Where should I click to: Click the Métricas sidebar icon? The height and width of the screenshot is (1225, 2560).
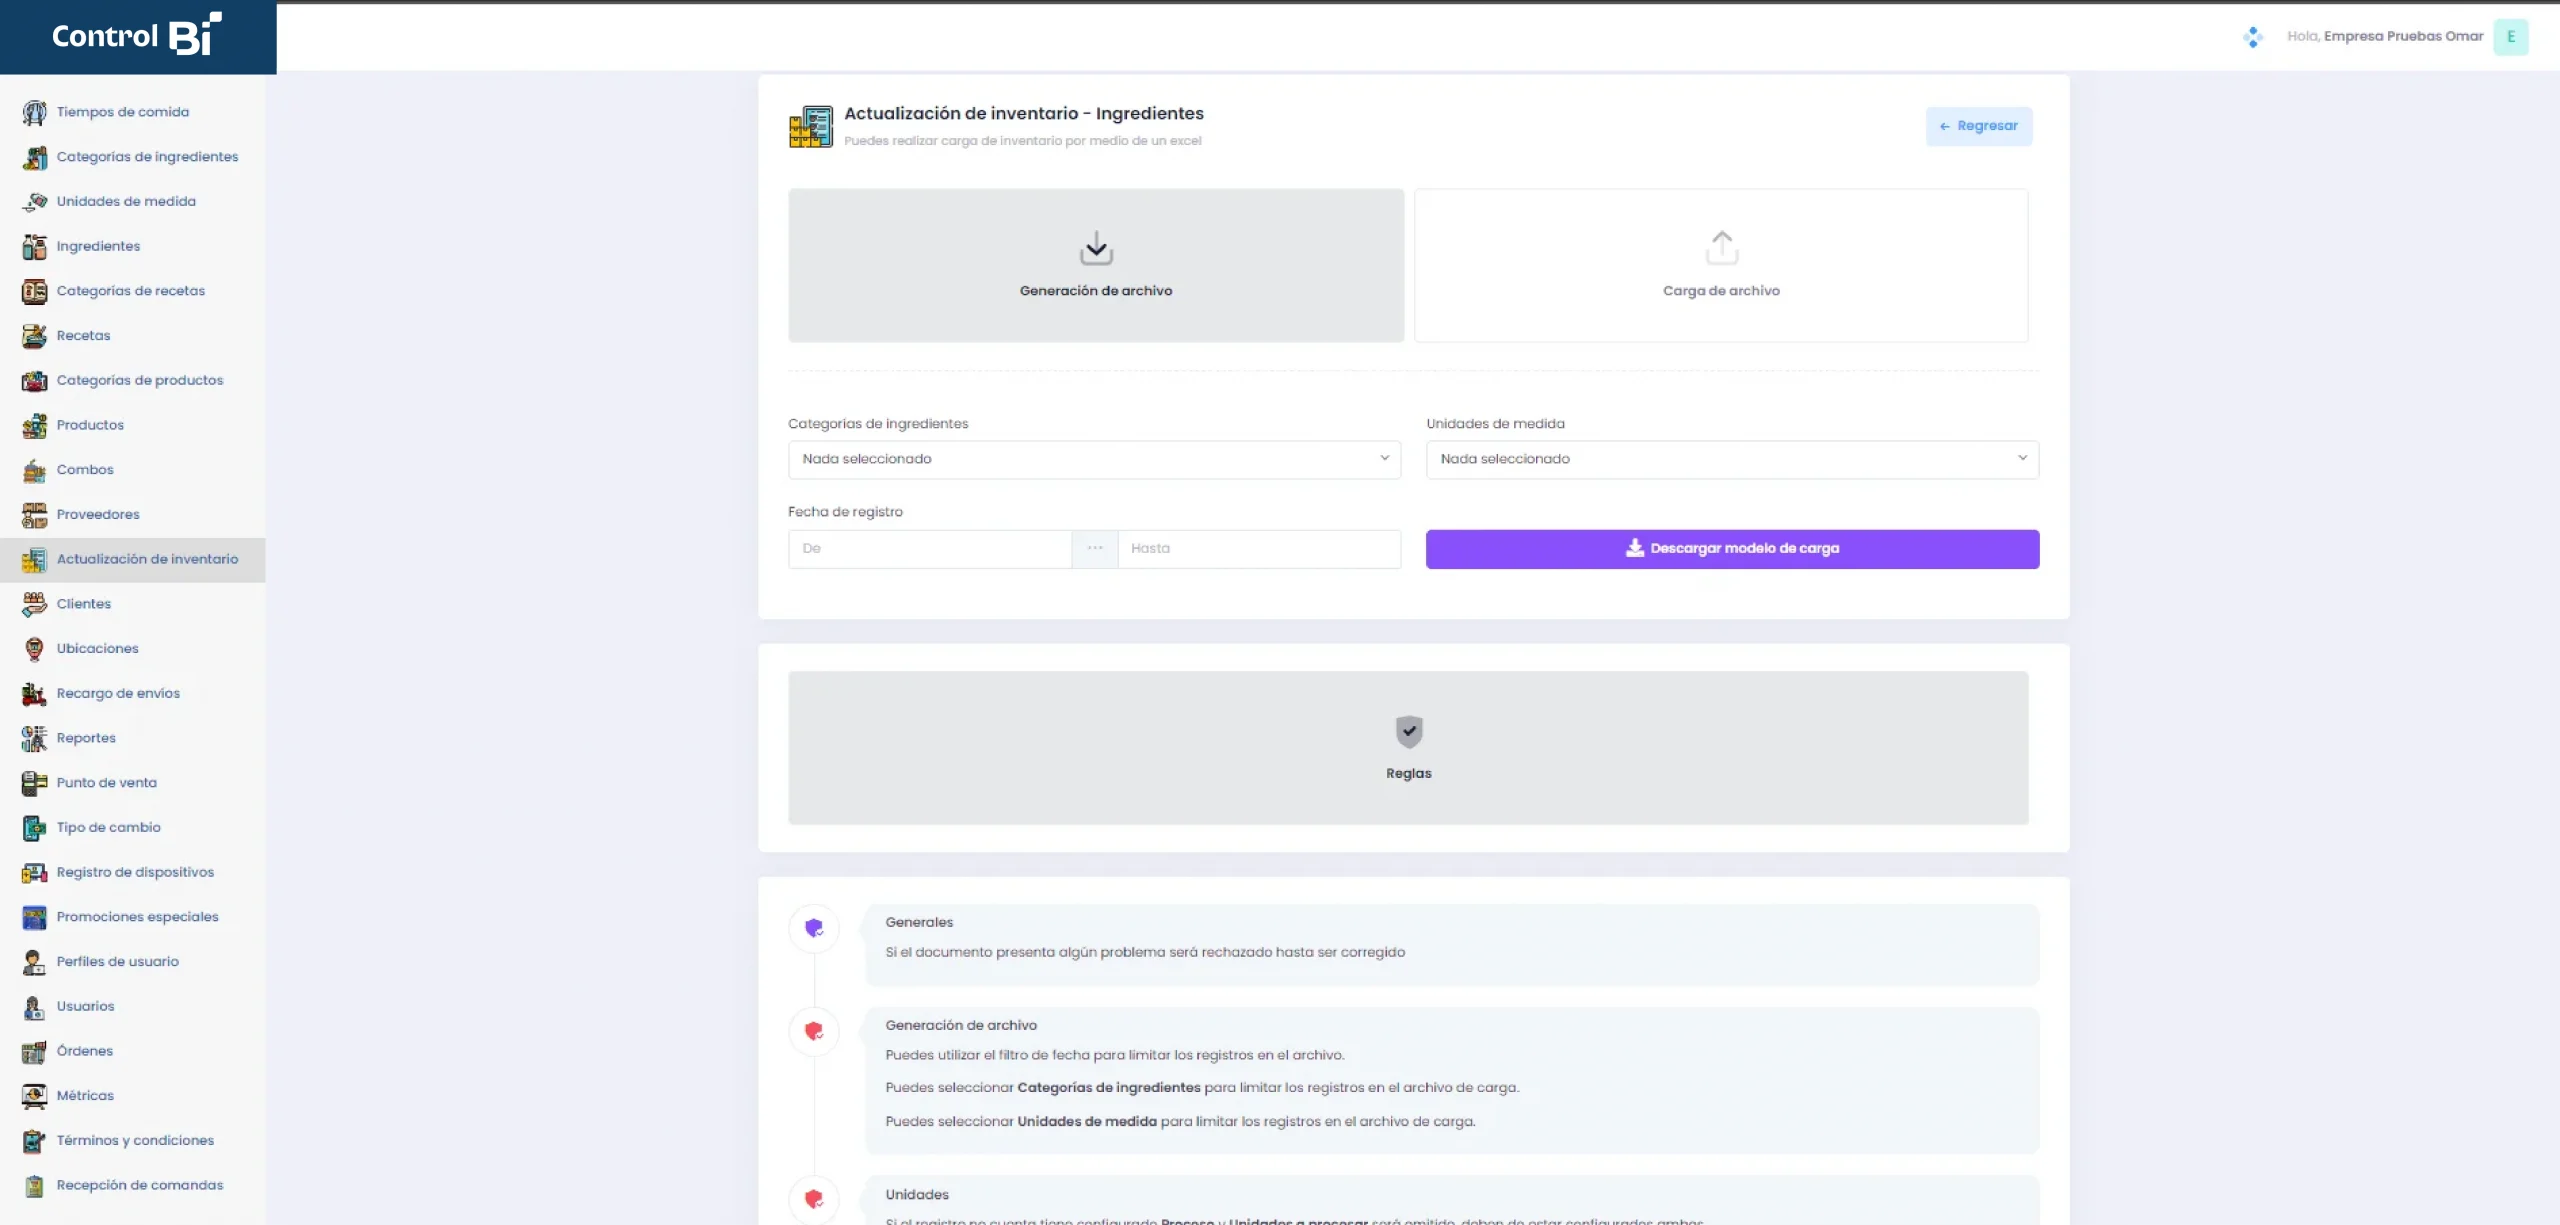34,1096
